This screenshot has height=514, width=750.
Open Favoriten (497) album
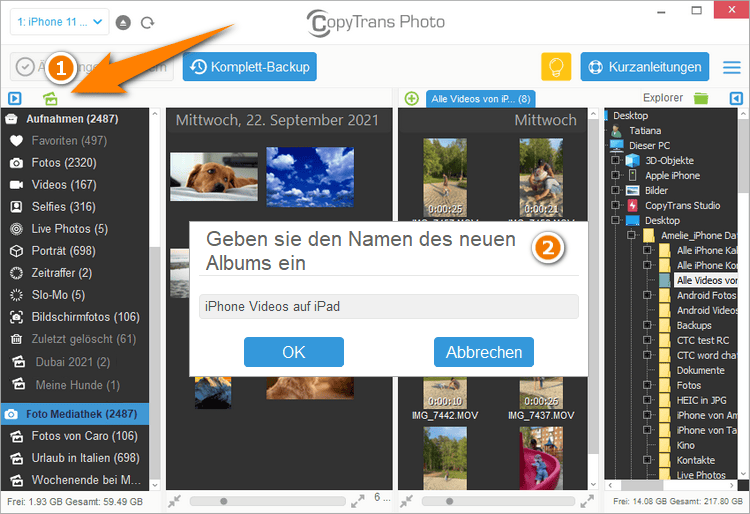tap(75, 141)
